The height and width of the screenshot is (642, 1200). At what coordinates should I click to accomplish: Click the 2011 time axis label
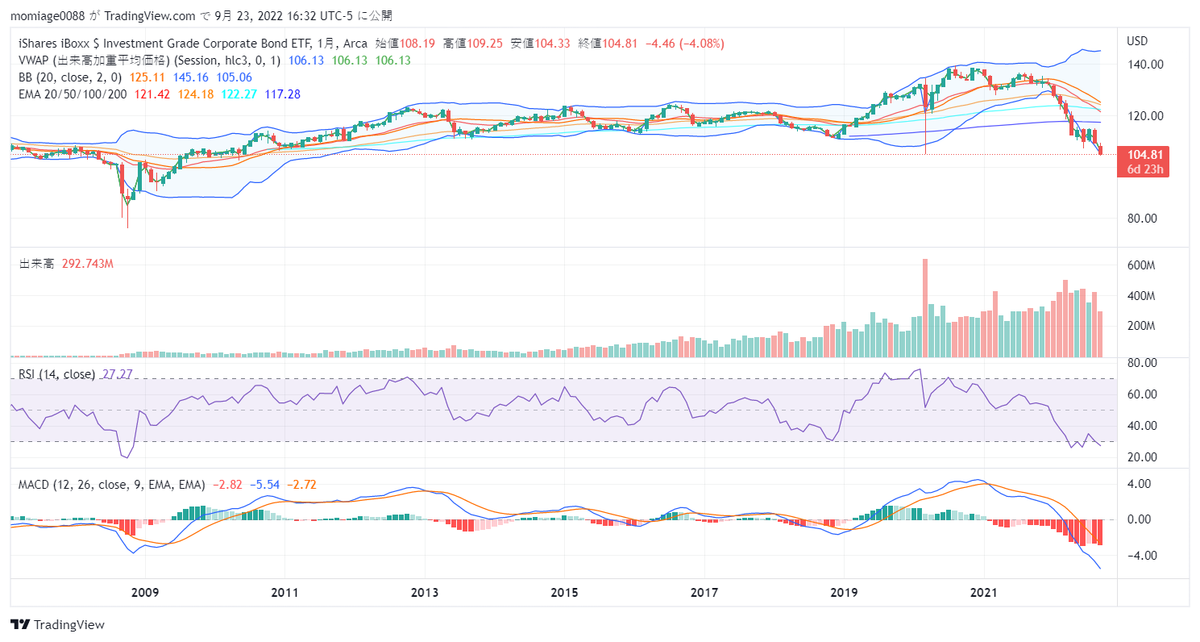click(x=285, y=592)
